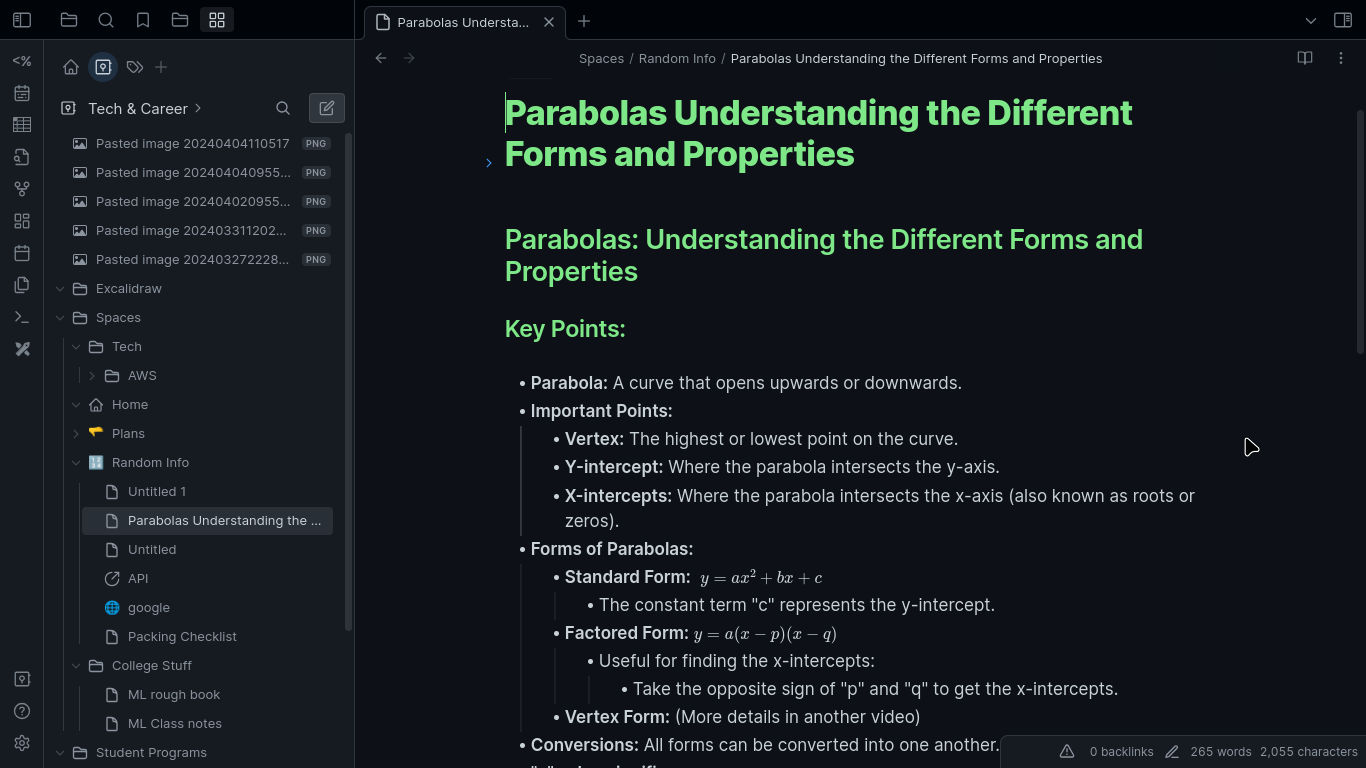Click the home icon in the sidebar header
The height and width of the screenshot is (768, 1366).
tap(71, 67)
